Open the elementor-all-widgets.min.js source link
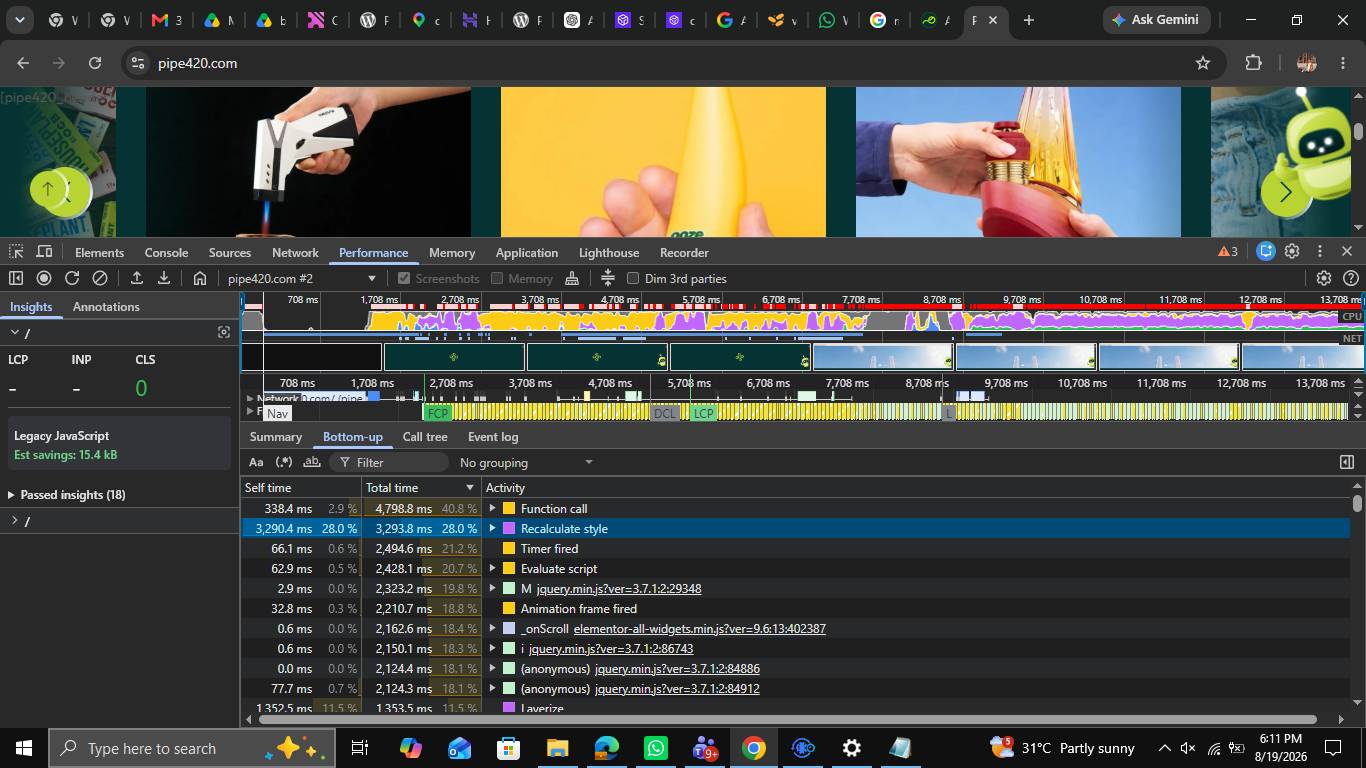This screenshot has width=1366, height=768. (700, 629)
